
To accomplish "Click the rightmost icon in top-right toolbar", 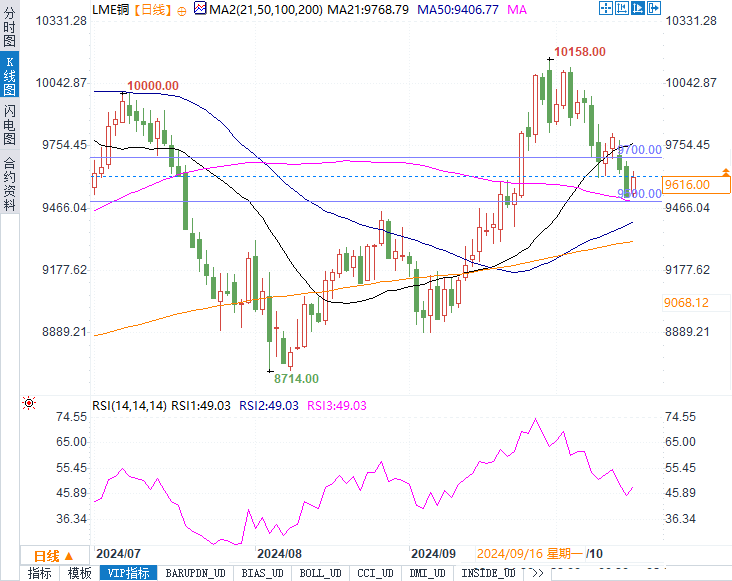I will coord(654,9).
